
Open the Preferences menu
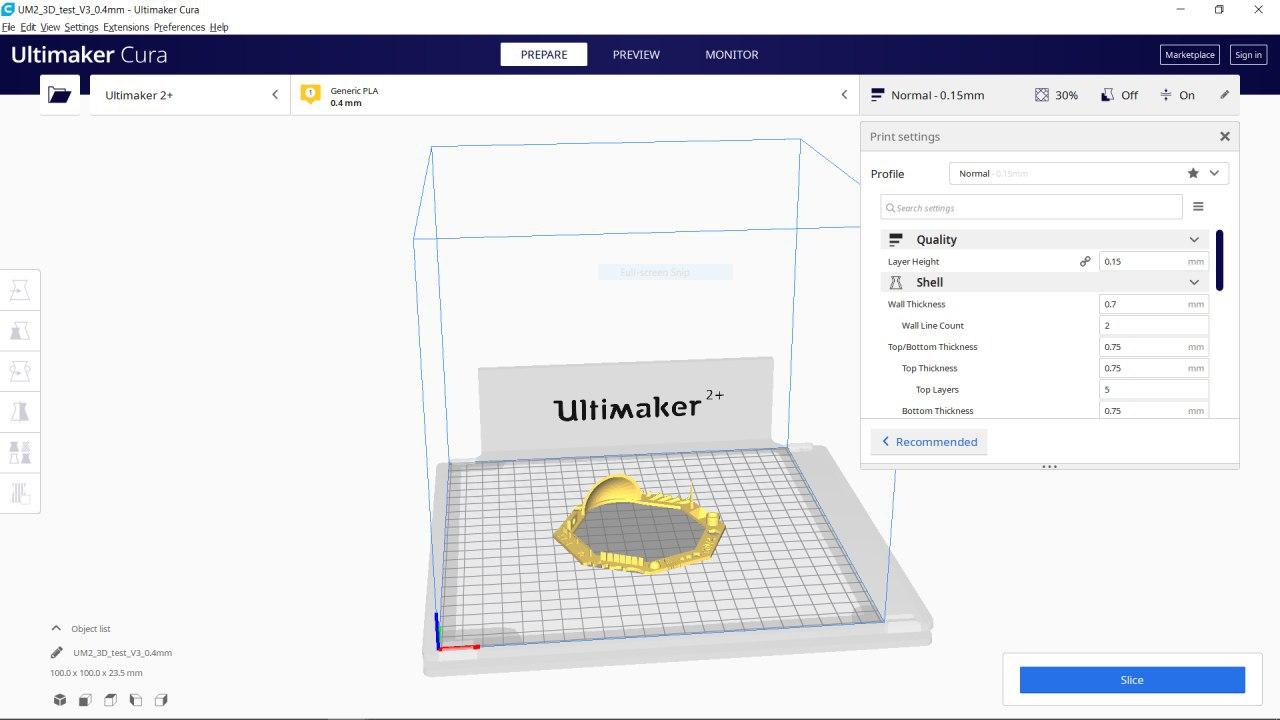tap(179, 27)
